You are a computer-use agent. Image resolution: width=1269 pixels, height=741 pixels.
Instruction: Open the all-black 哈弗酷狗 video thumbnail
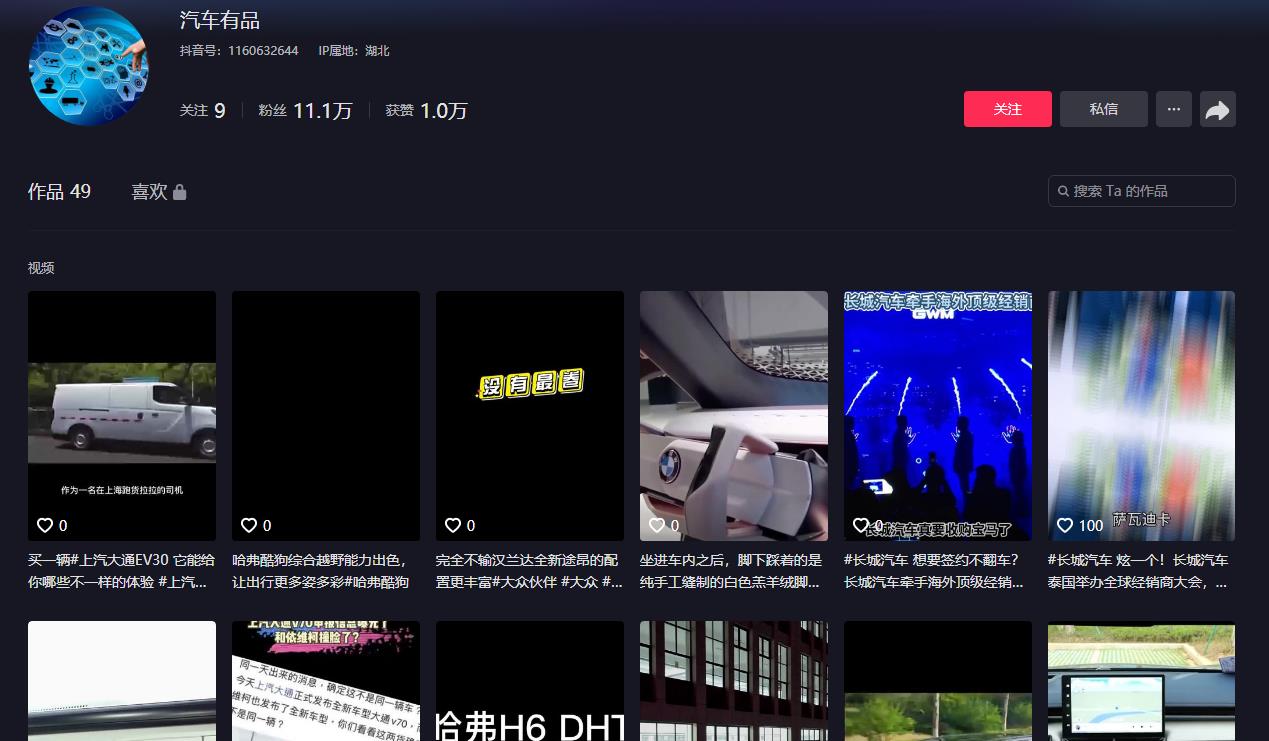coord(326,416)
